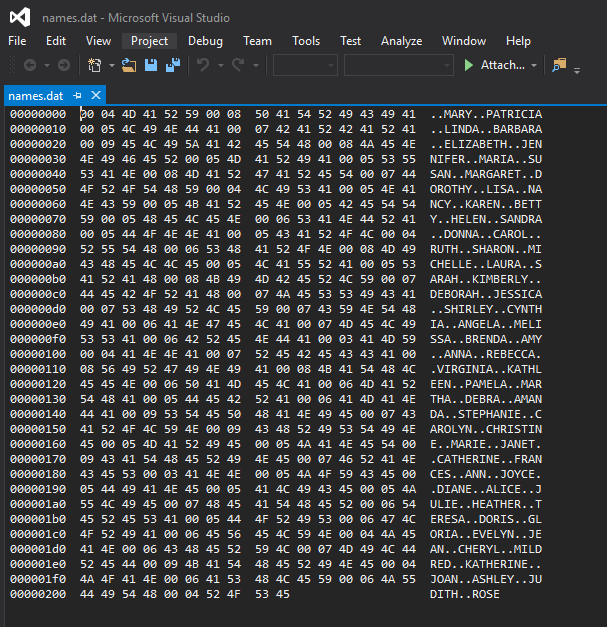Select the names.dat document tab

[x=36, y=96]
